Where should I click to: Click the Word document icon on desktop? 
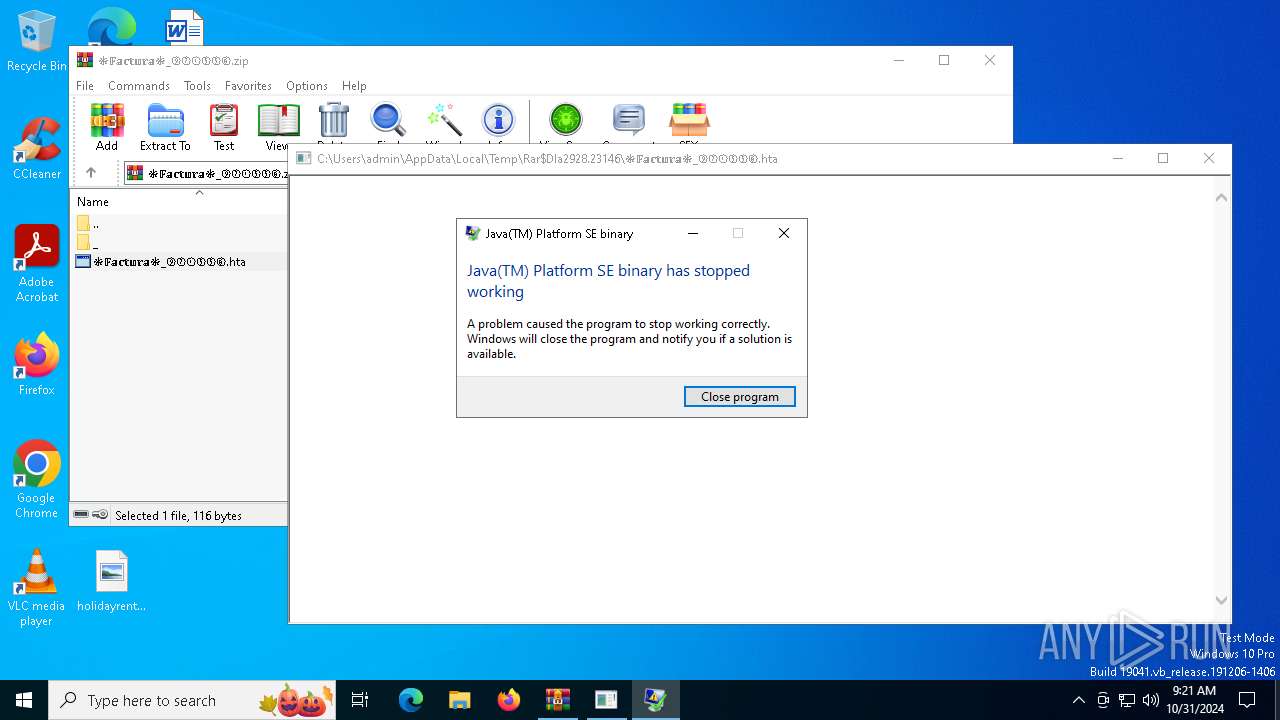(184, 27)
